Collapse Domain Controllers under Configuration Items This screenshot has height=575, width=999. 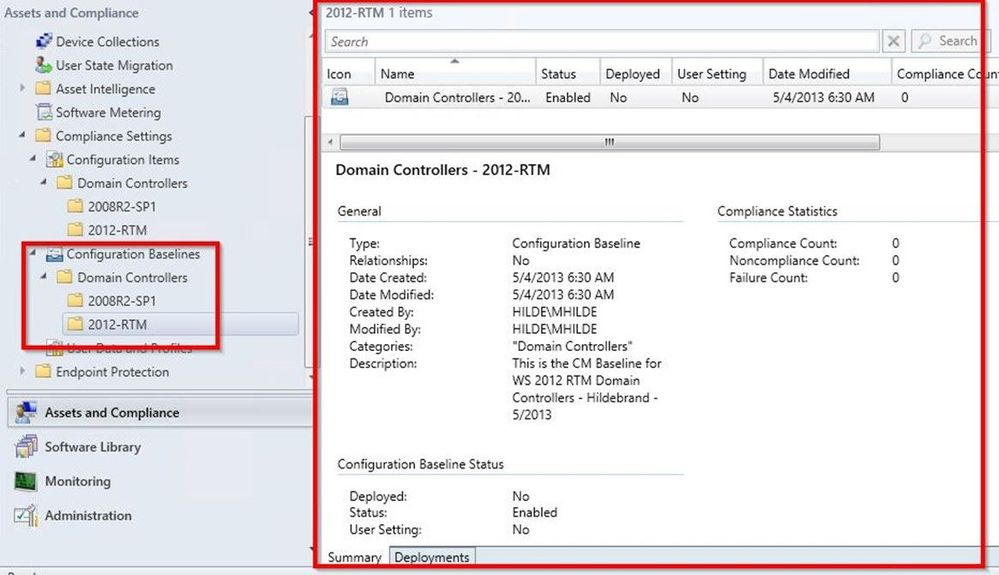(x=44, y=181)
